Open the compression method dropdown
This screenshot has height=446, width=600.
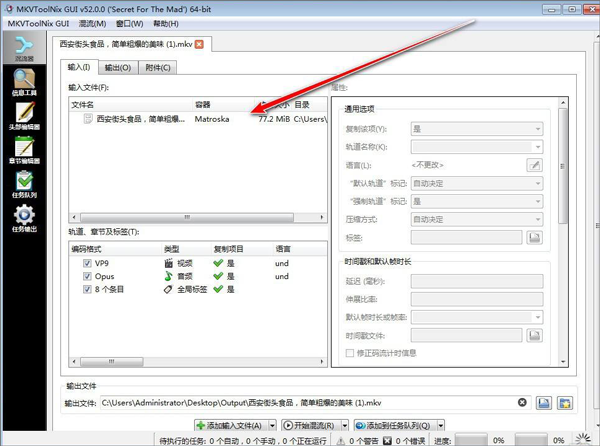click(477, 219)
